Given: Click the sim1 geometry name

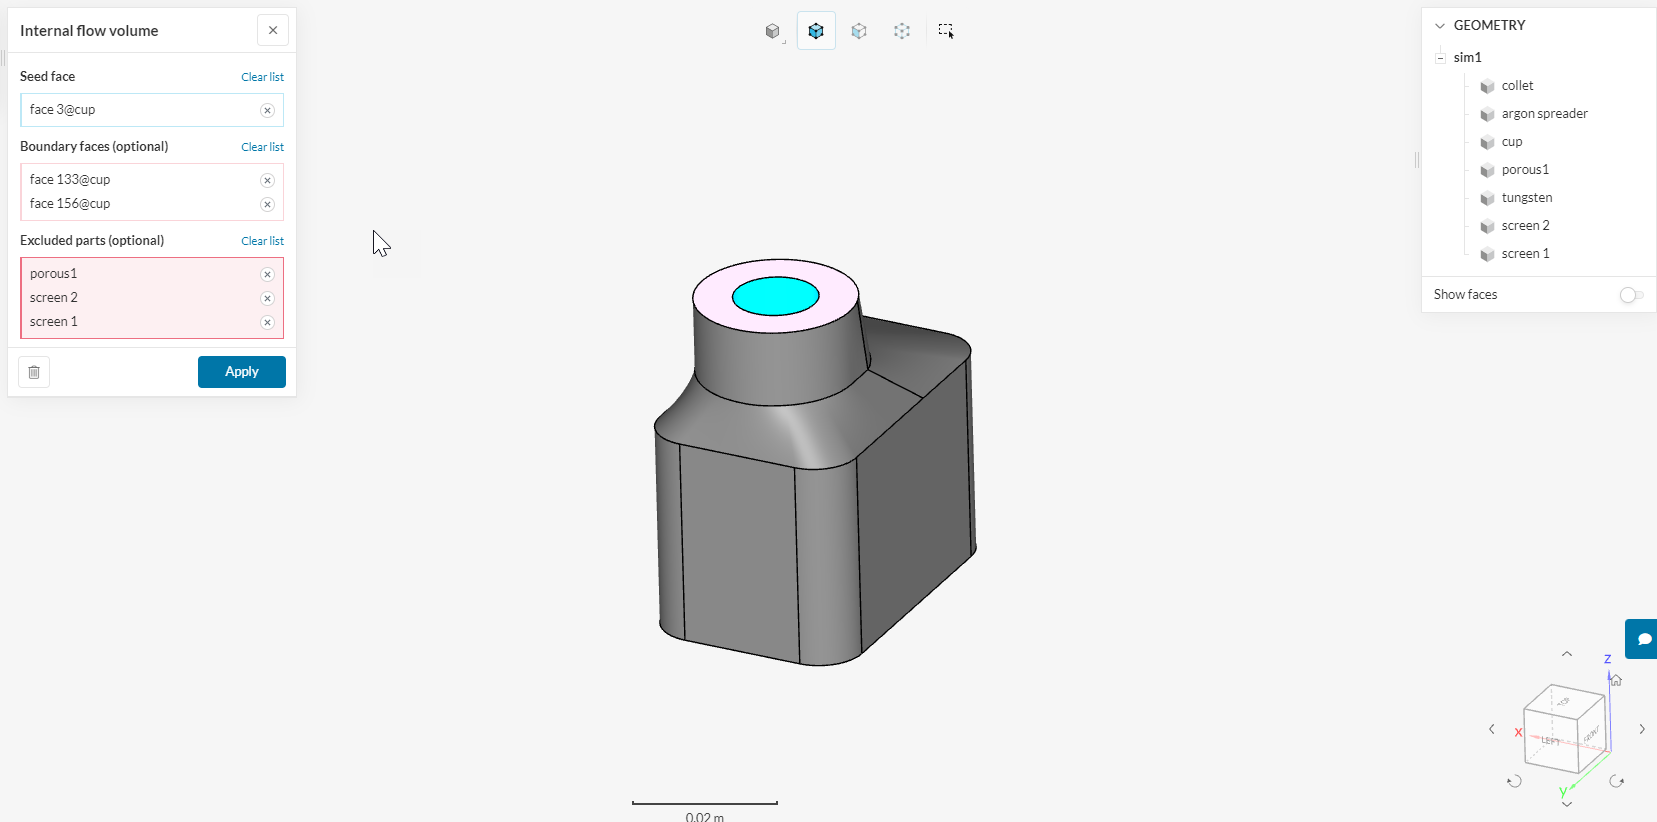Looking at the screenshot, I should [1467, 58].
